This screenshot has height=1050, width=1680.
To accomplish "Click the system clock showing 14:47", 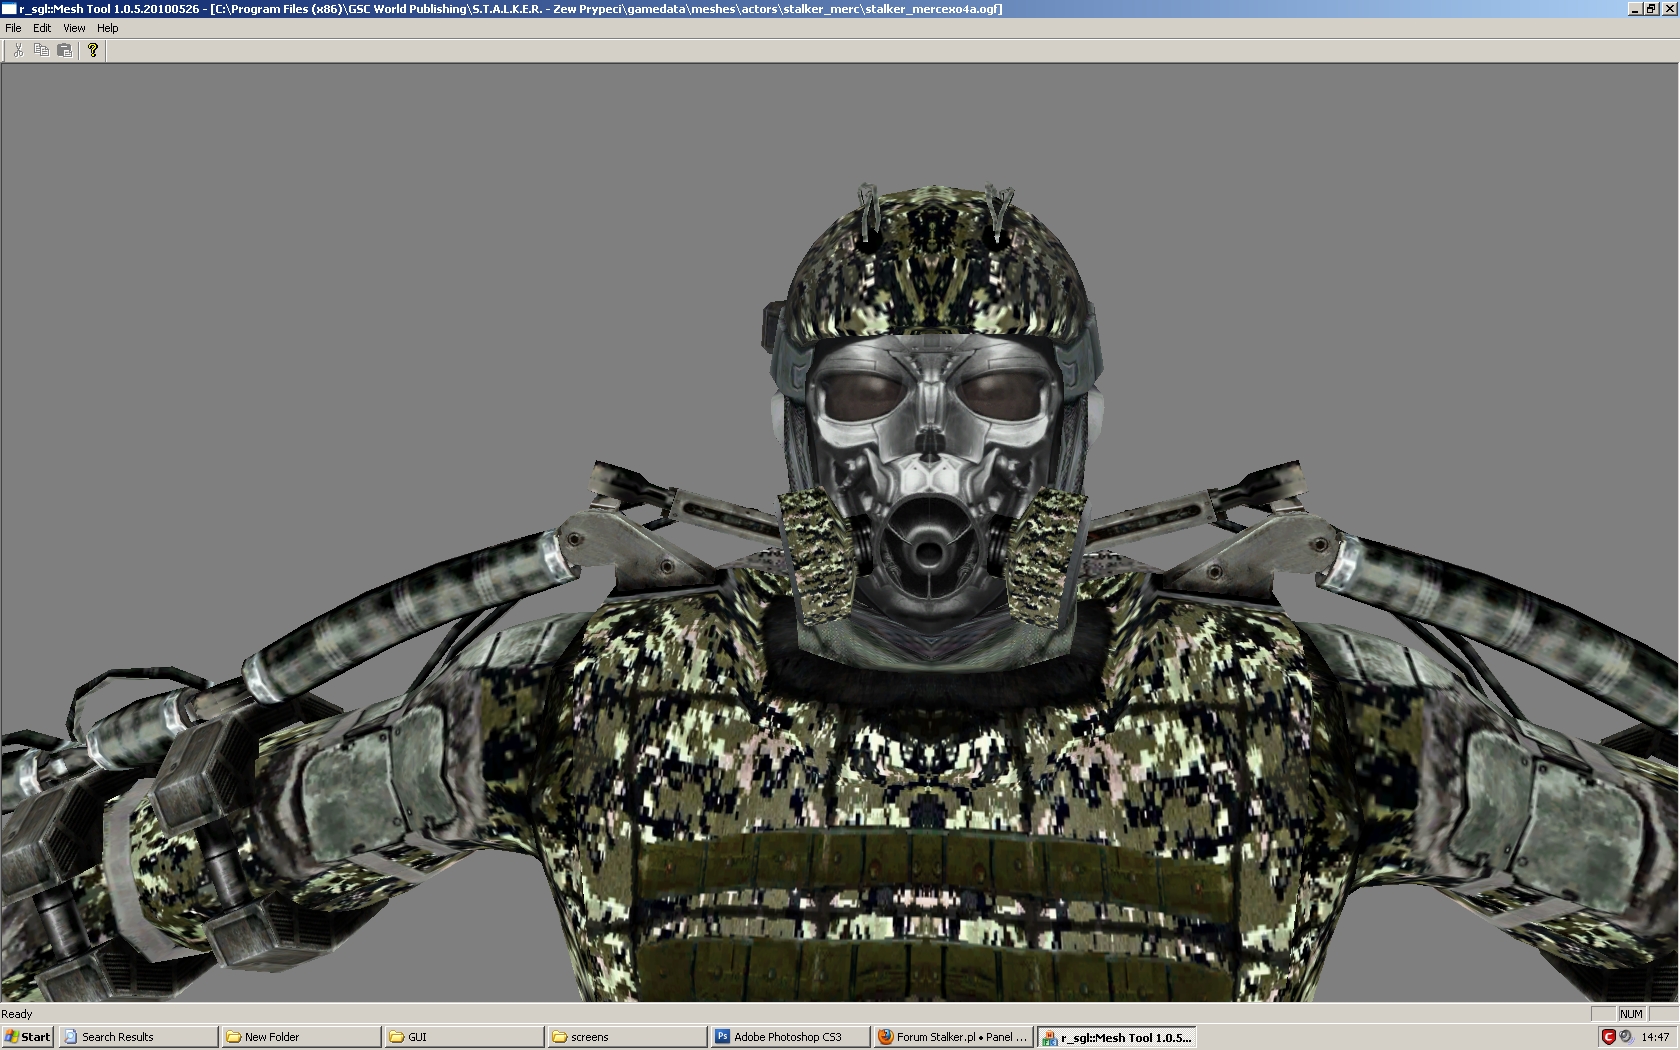I will [x=1655, y=1037].
